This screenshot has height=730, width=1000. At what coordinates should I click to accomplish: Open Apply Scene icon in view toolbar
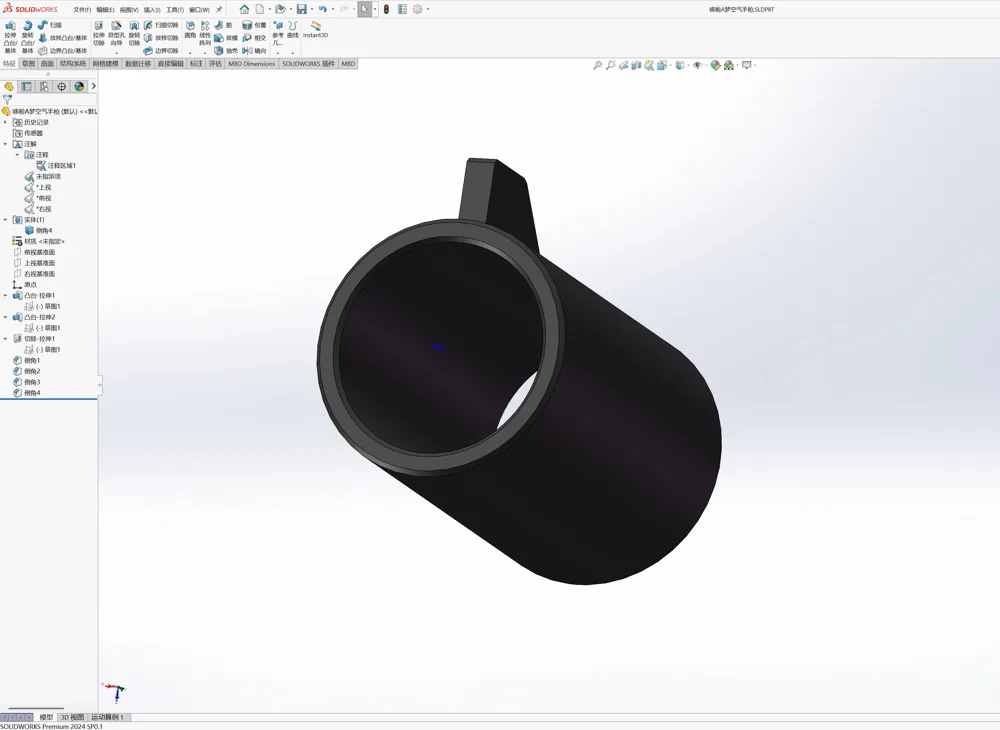click(729, 65)
